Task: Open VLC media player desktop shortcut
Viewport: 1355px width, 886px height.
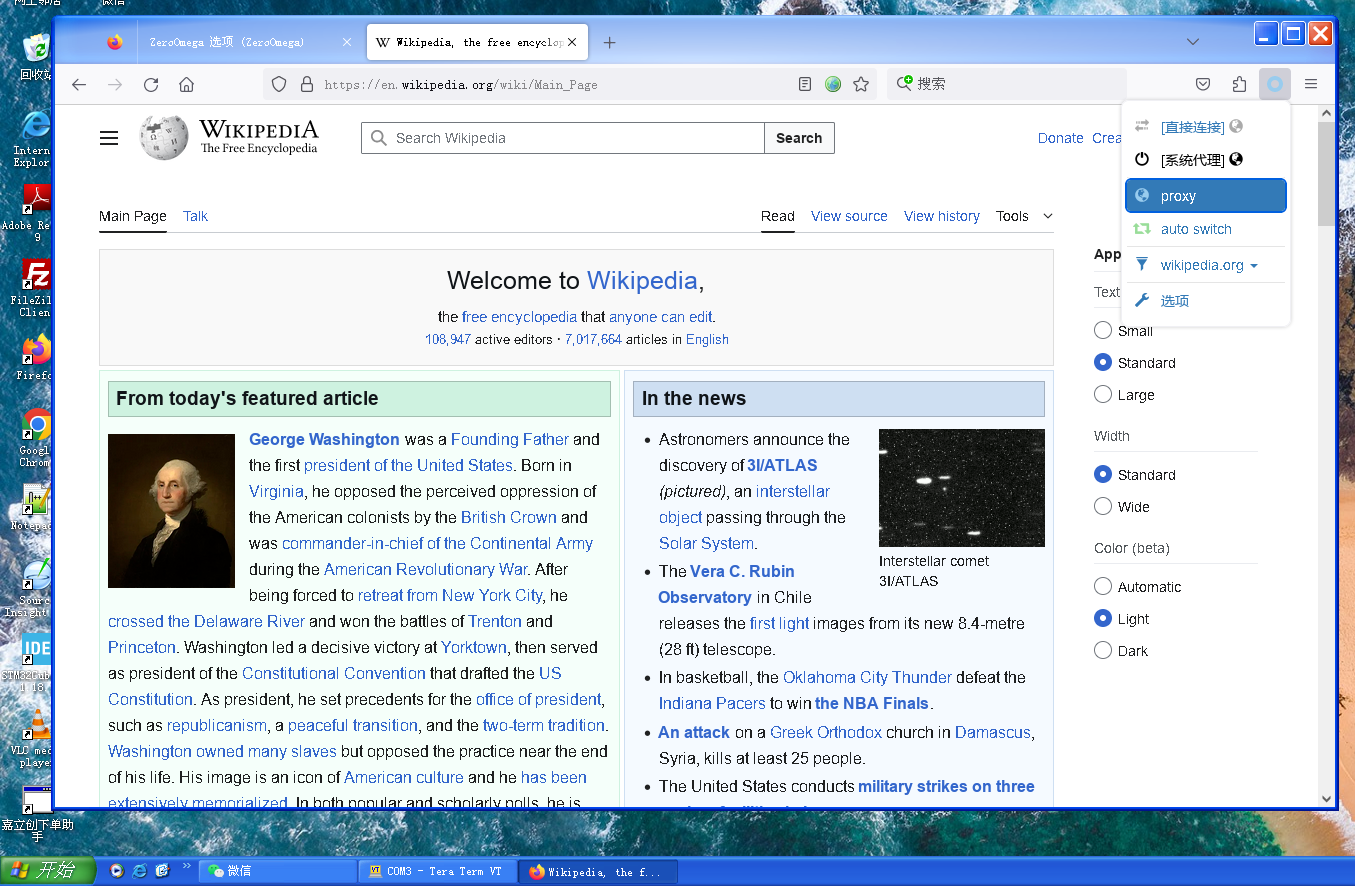Action: point(36,738)
